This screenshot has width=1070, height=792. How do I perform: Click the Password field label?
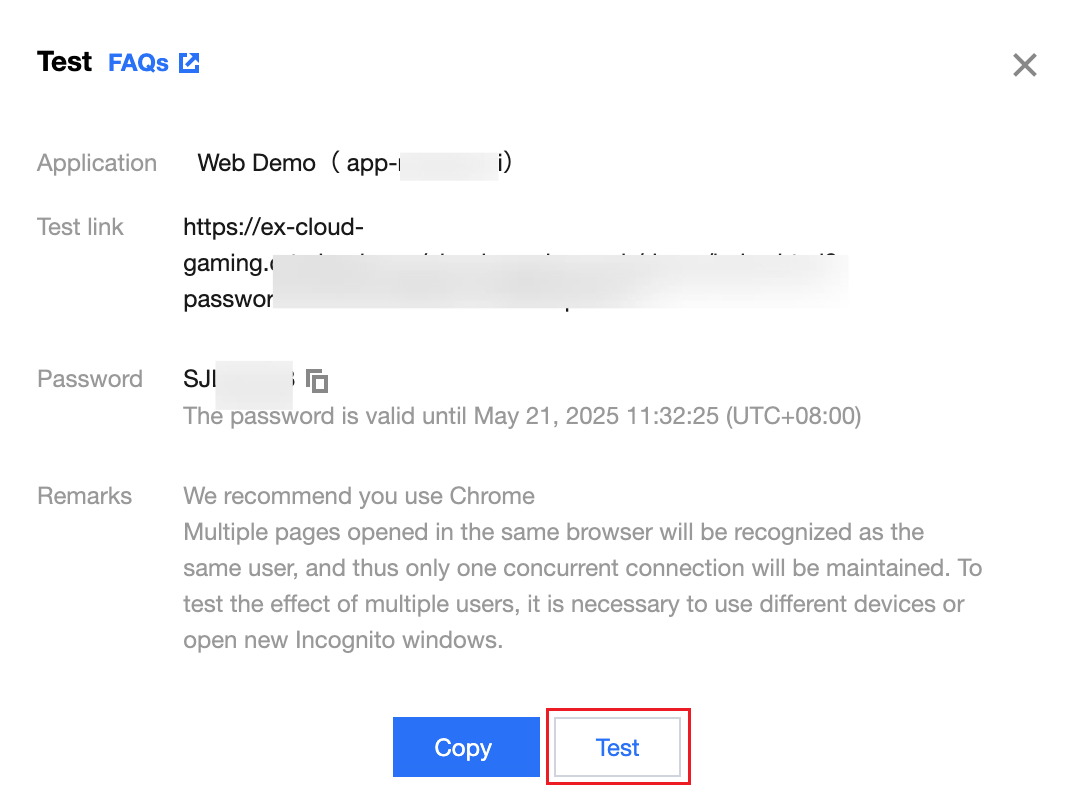click(90, 379)
